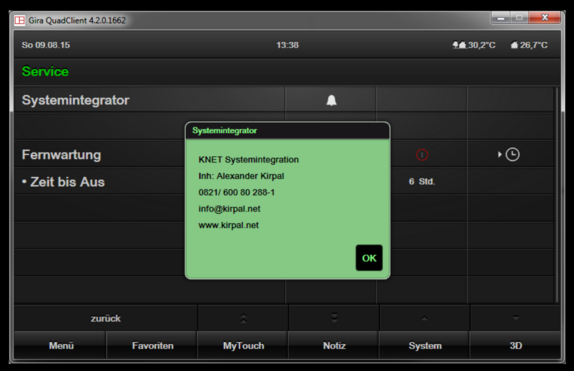Go back with the zurück button
Viewport: 574px width, 371px height.
pos(106,318)
